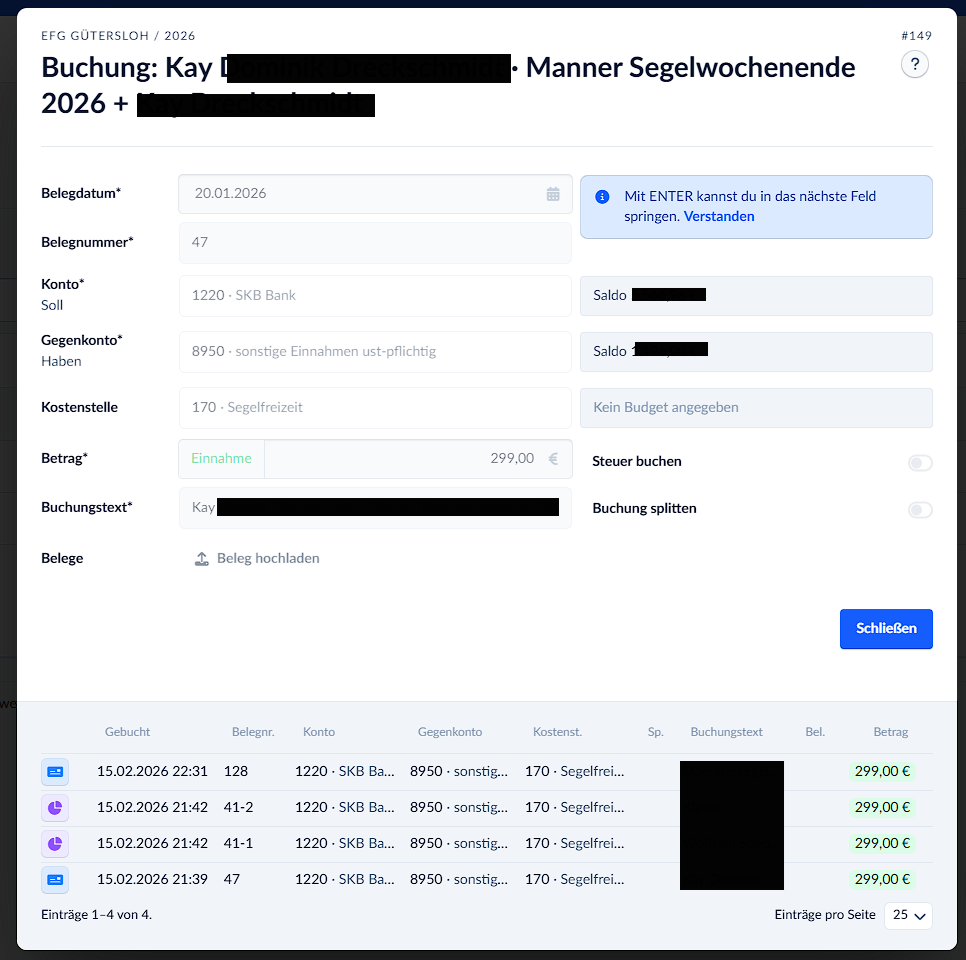Enable the Steuer buchen toggle
Screen dimensions: 966x960
(x=919, y=463)
